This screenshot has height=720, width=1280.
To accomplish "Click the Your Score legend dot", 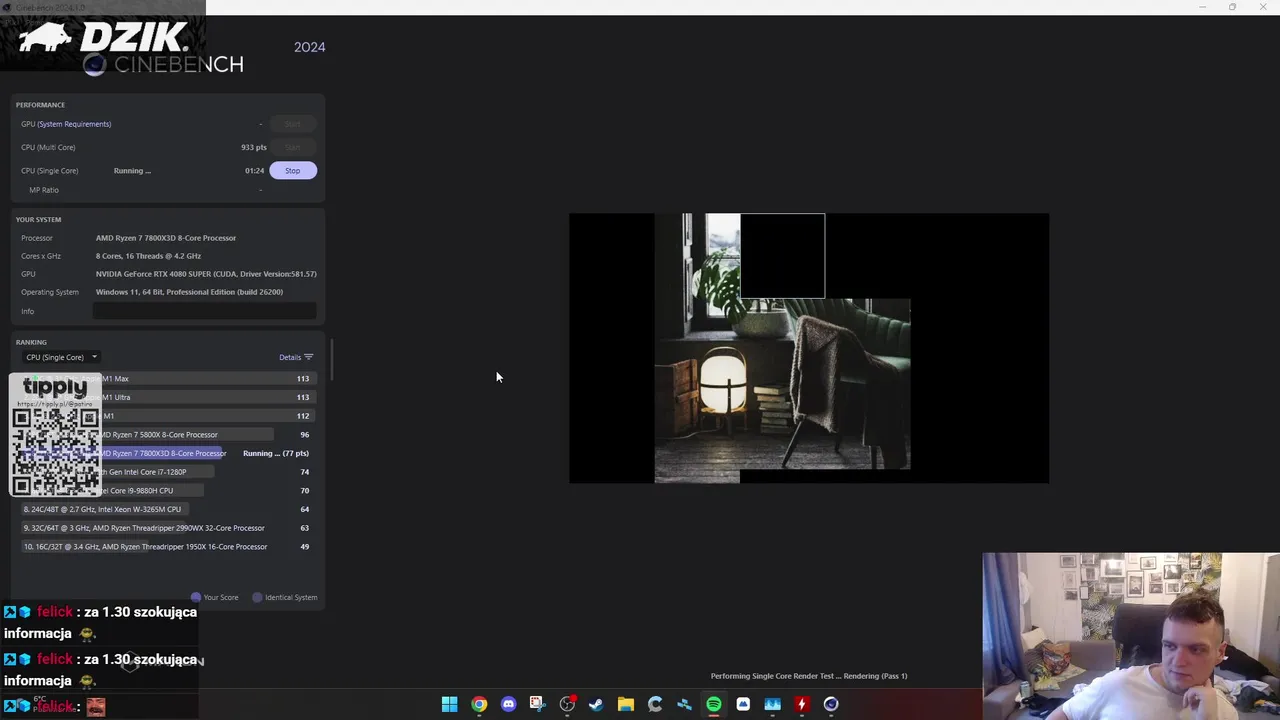I will coord(196,597).
